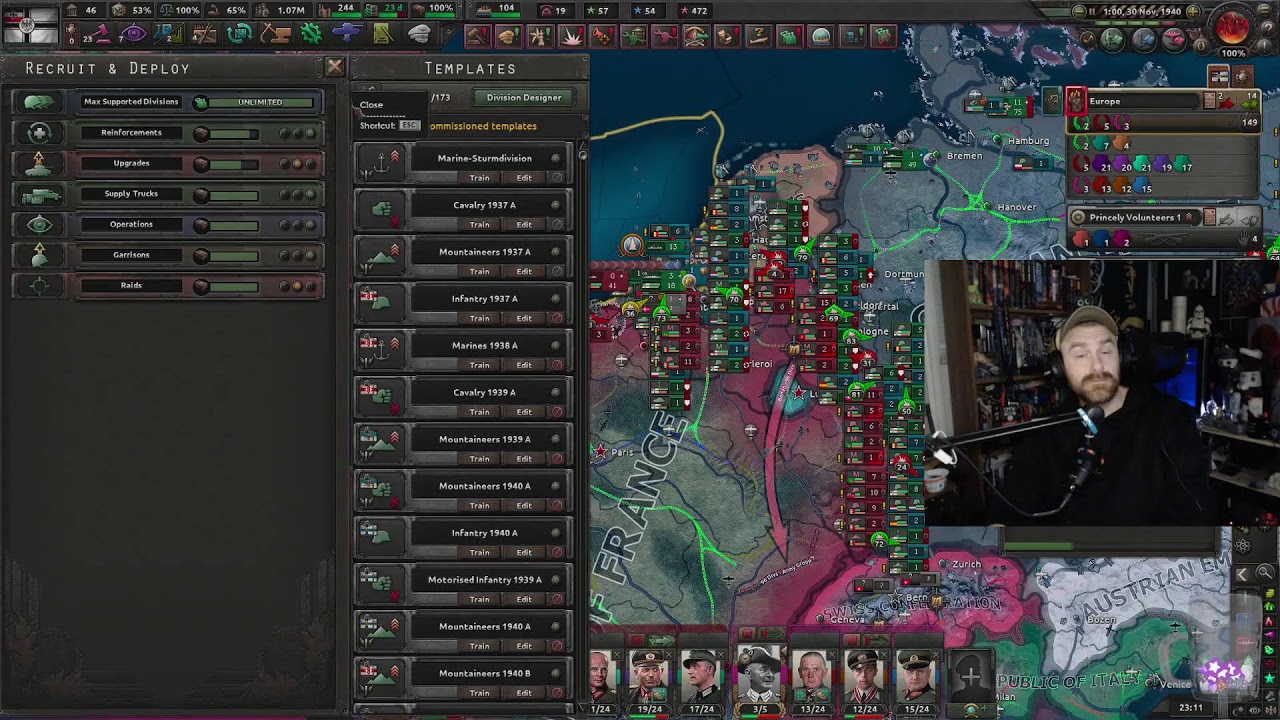Screen dimensions: 1280x720
Task: Toggle Cavalry 1937 A status light
Action: point(557,205)
